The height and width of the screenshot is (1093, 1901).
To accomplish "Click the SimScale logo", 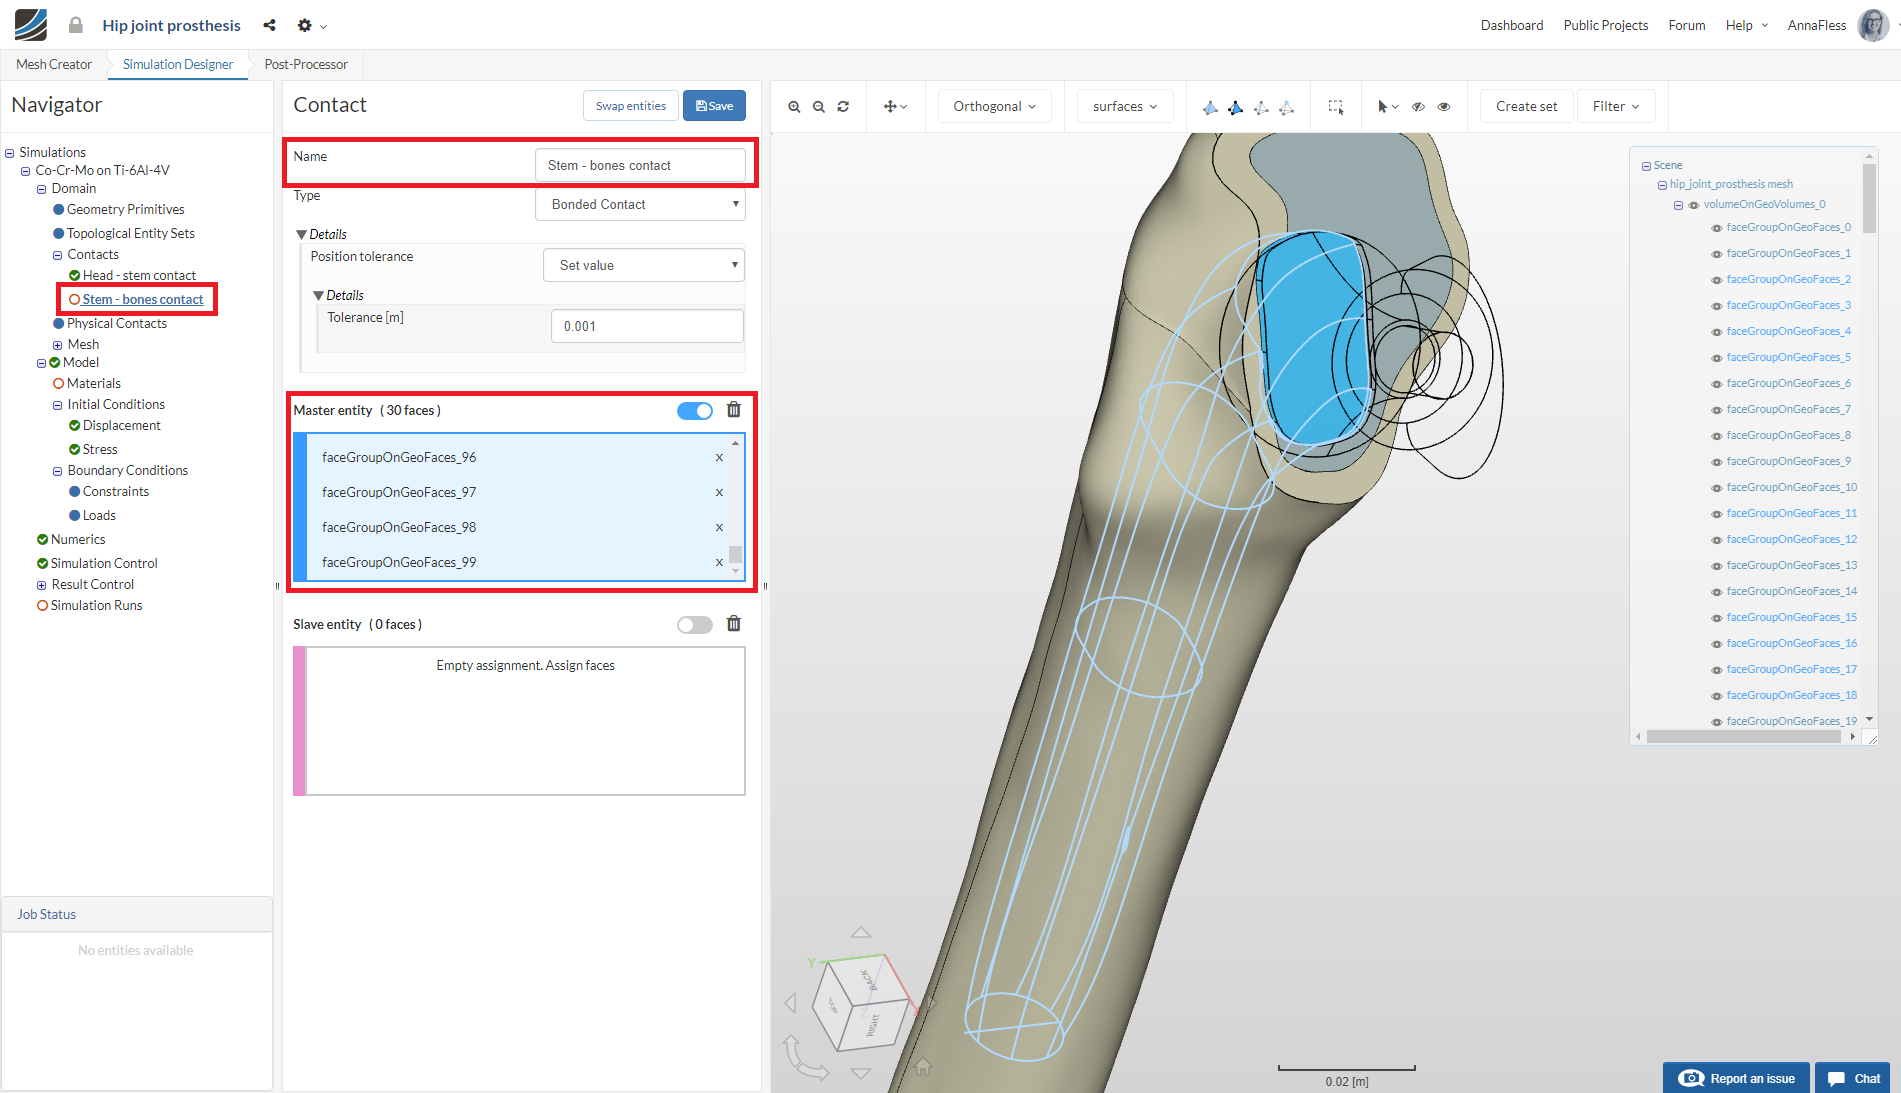I will pyautogui.click(x=30, y=24).
